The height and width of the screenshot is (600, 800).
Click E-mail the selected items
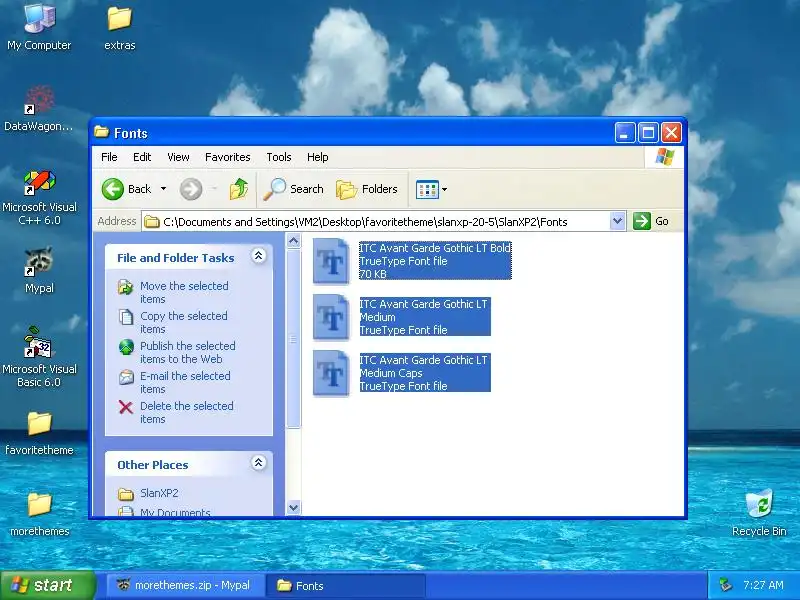point(185,383)
